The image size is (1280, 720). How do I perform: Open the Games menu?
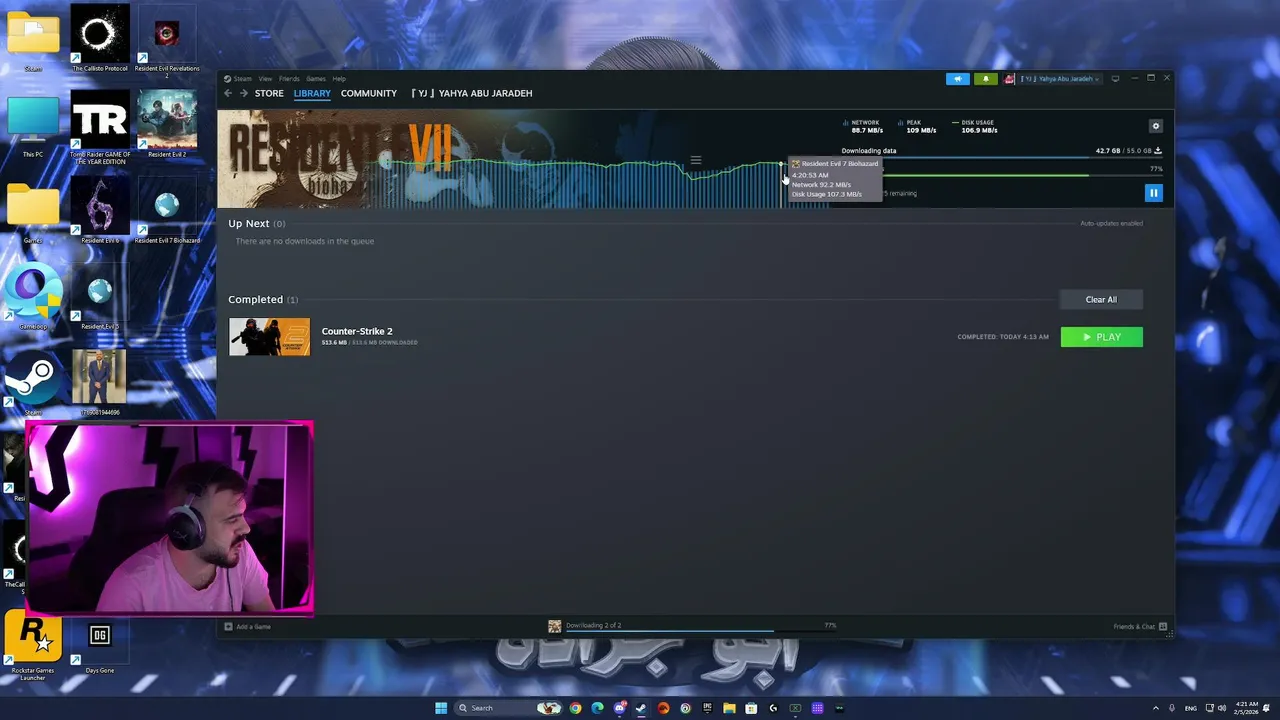coord(316,79)
